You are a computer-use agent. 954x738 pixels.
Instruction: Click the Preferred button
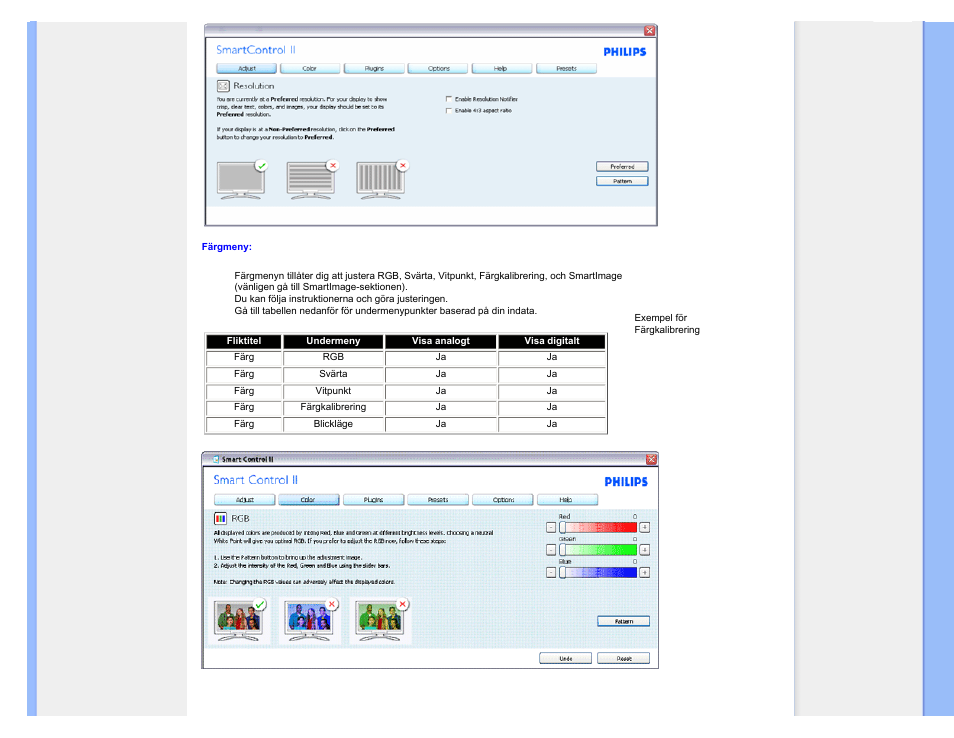622,167
